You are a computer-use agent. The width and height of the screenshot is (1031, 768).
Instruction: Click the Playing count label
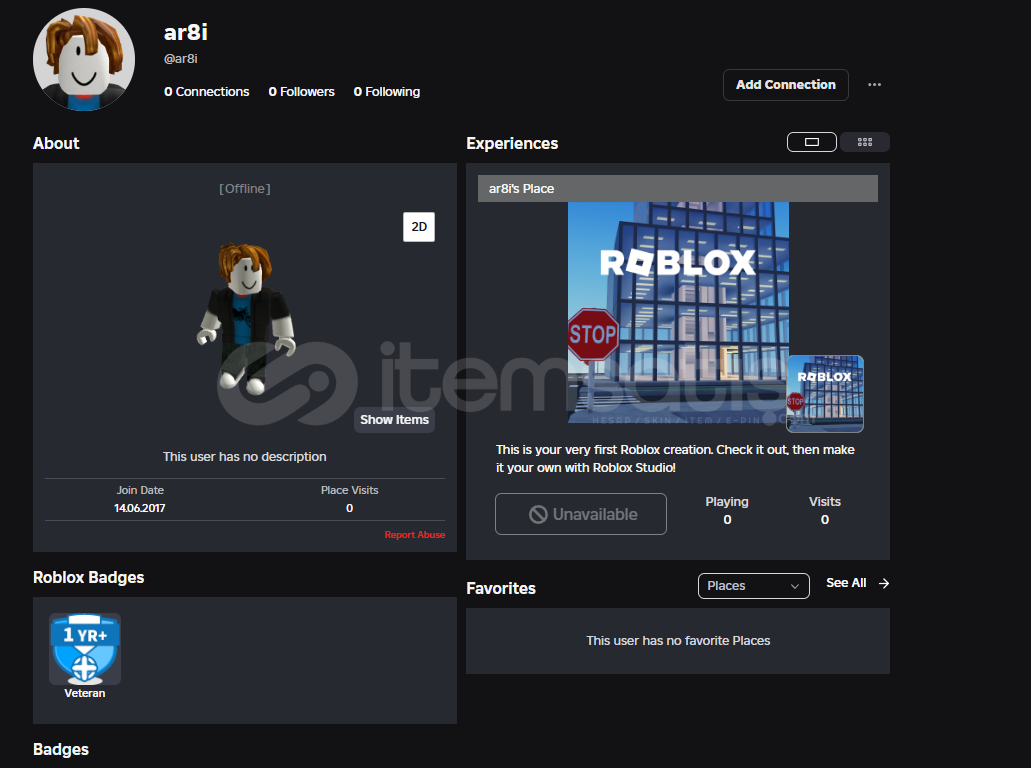click(727, 502)
